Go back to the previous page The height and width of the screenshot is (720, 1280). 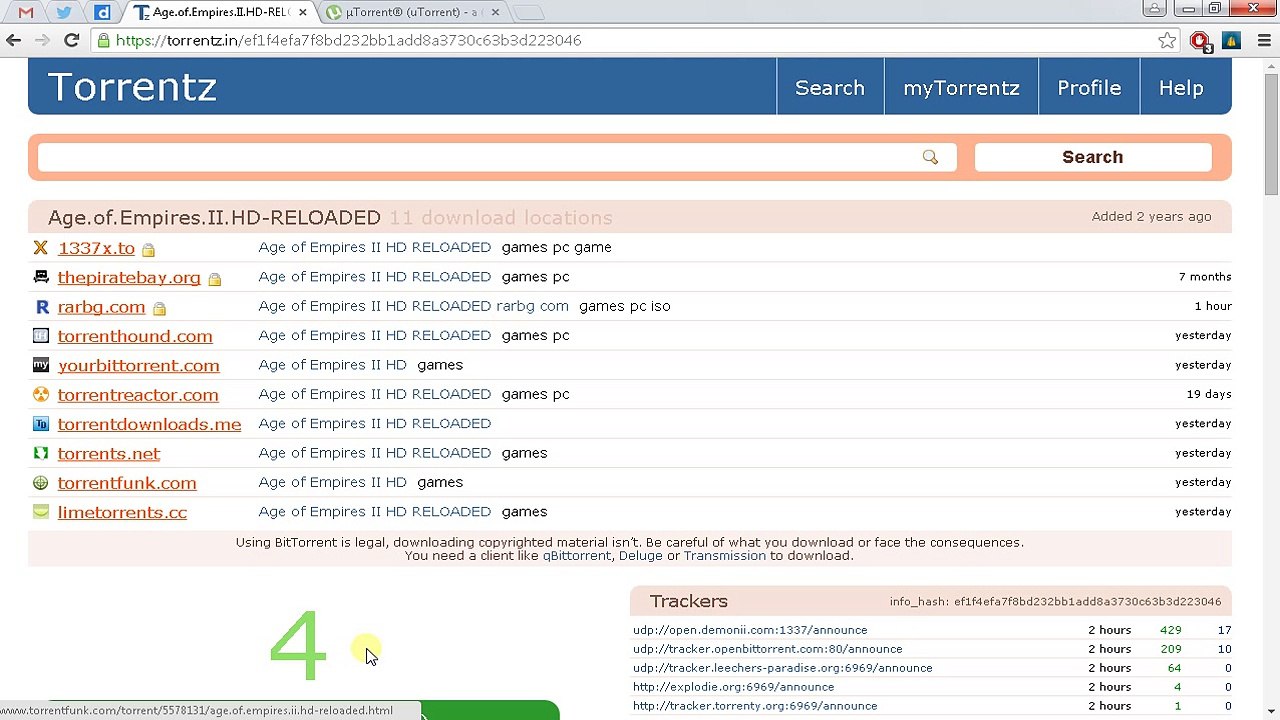14,40
